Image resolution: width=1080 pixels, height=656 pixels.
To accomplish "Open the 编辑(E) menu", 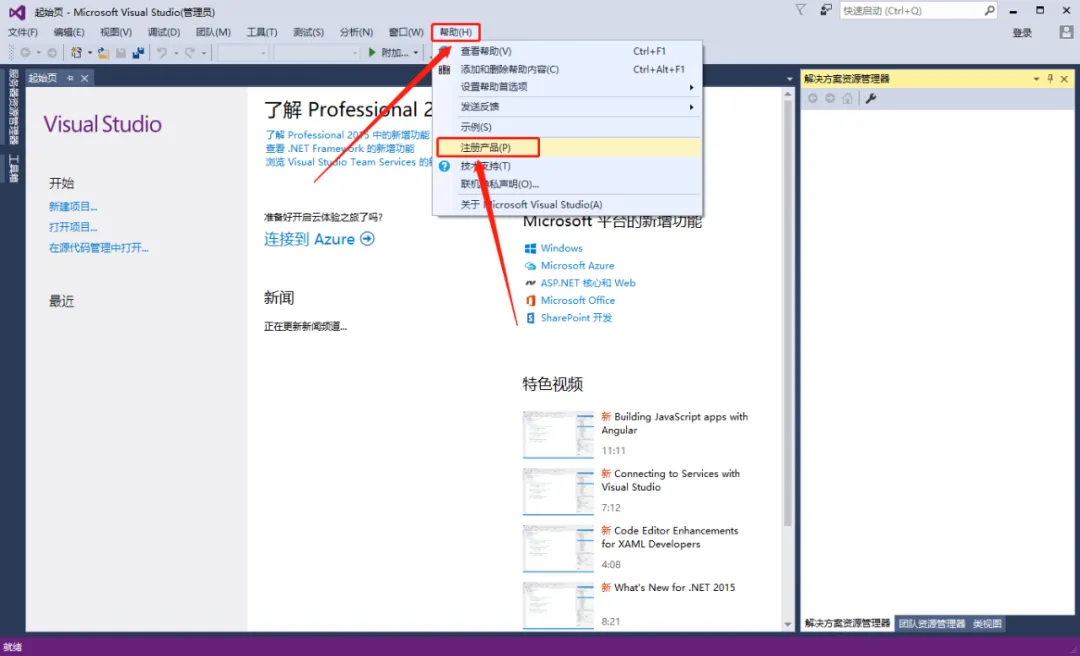I will 69,32.
